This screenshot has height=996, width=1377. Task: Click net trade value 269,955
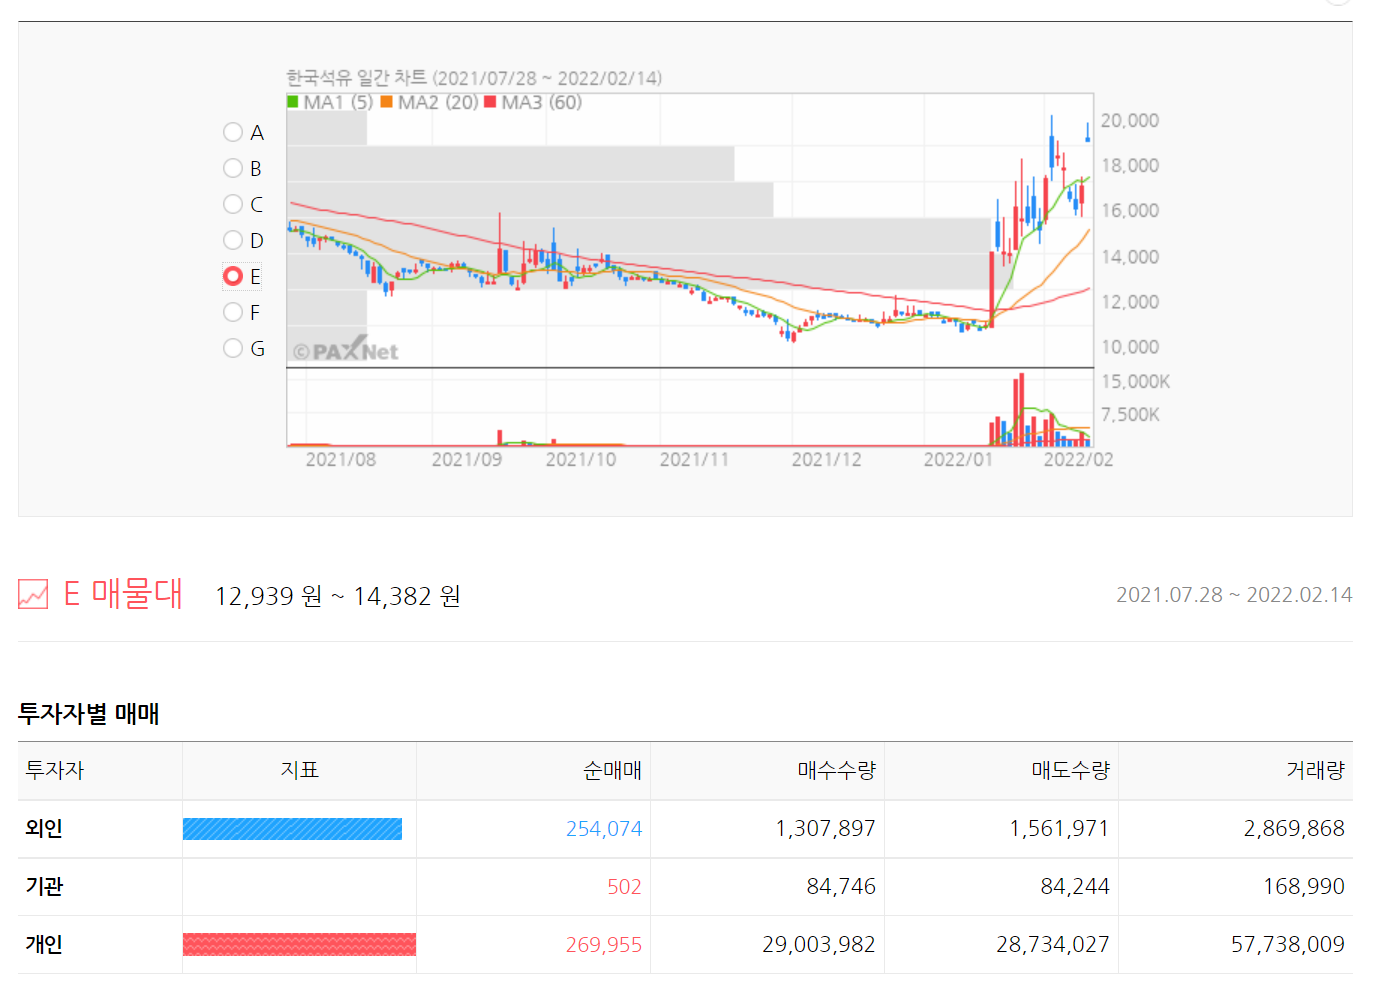click(x=604, y=945)
